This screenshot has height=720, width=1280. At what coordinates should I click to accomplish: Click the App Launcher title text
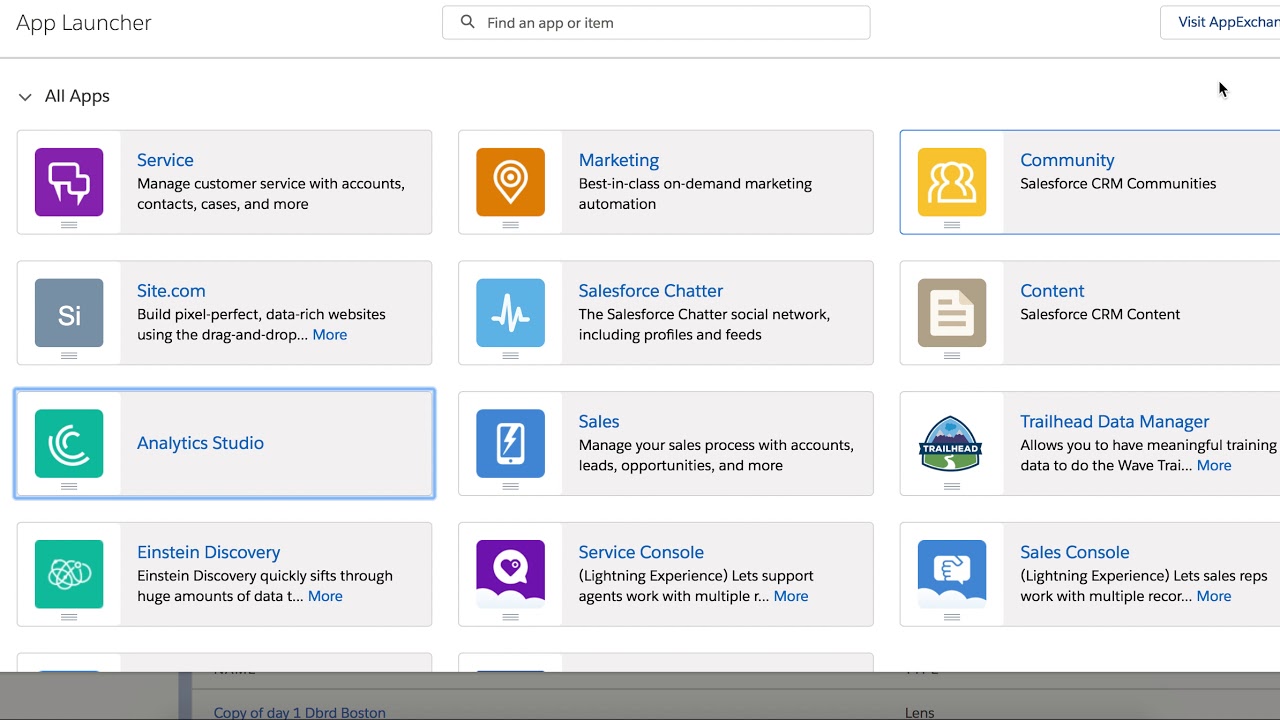click(84, 23)
